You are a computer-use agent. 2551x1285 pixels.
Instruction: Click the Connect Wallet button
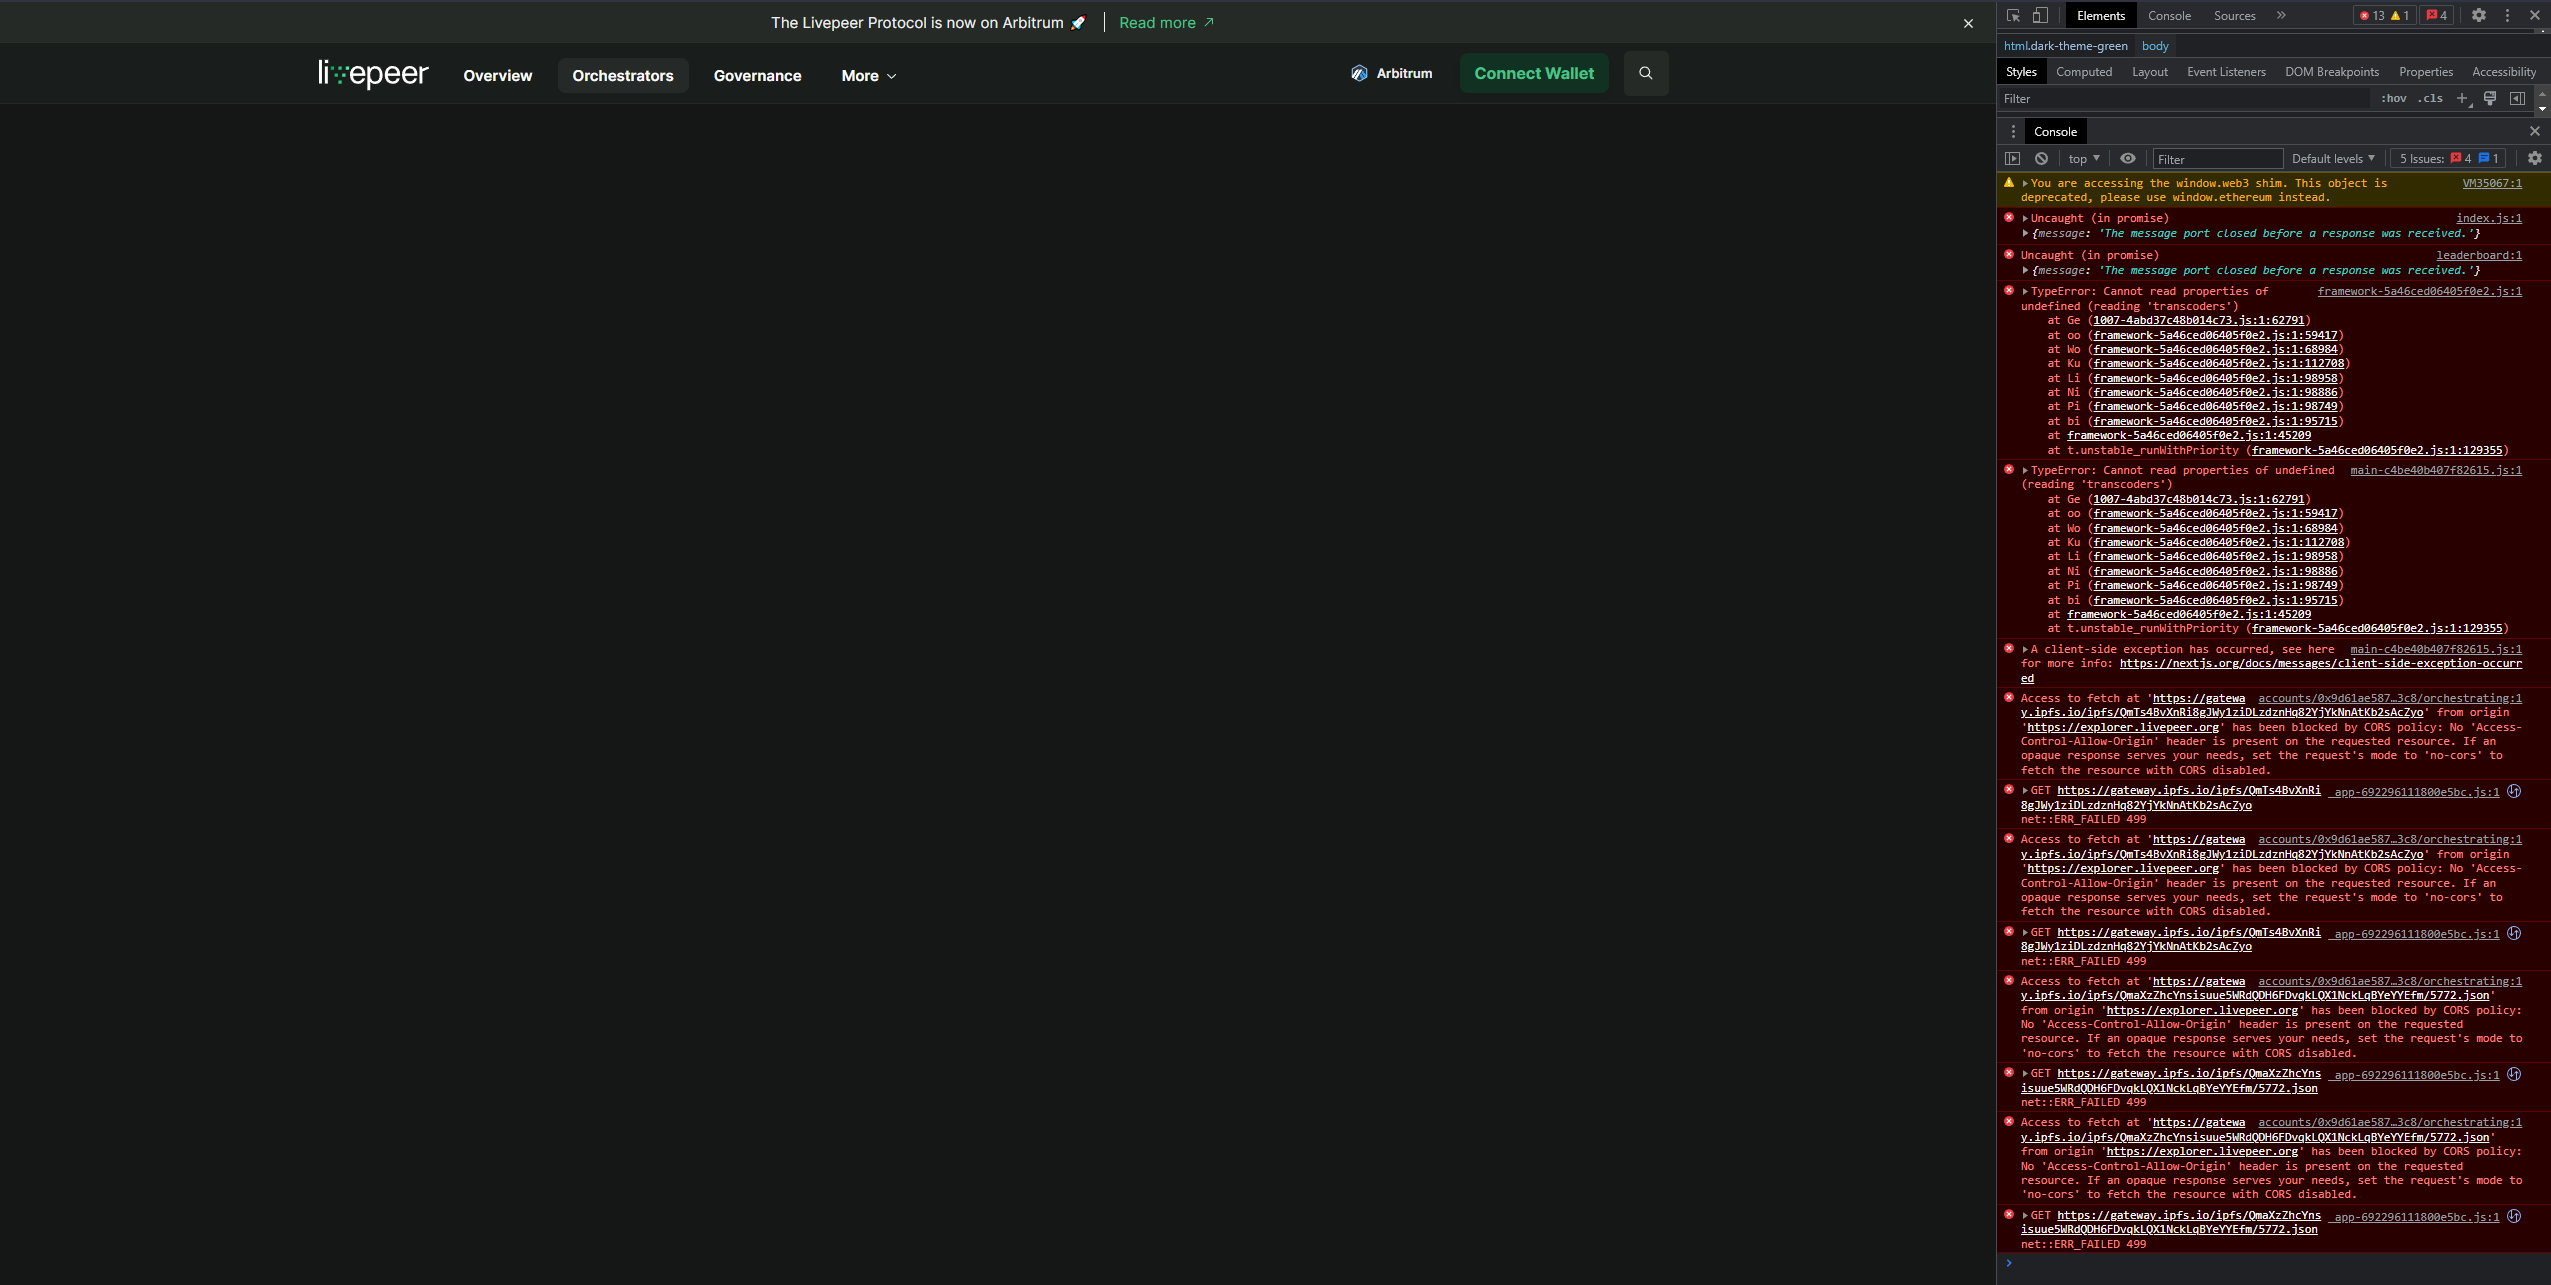pos(1533,73)
